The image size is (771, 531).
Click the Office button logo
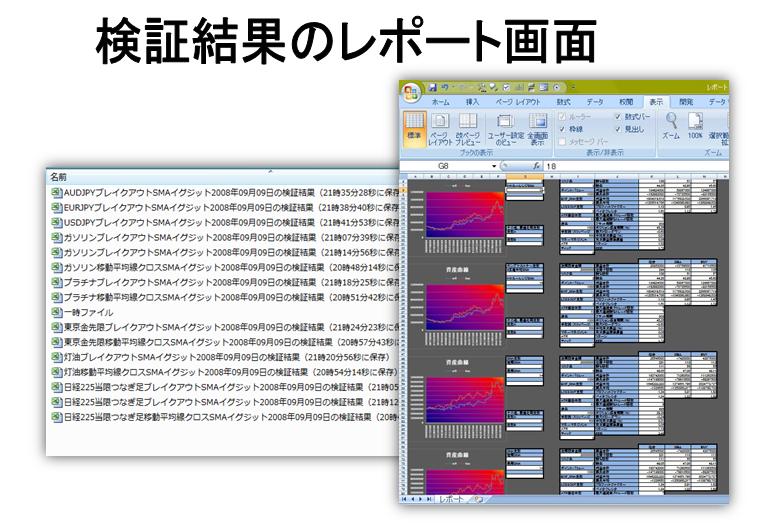coord(412,91)
